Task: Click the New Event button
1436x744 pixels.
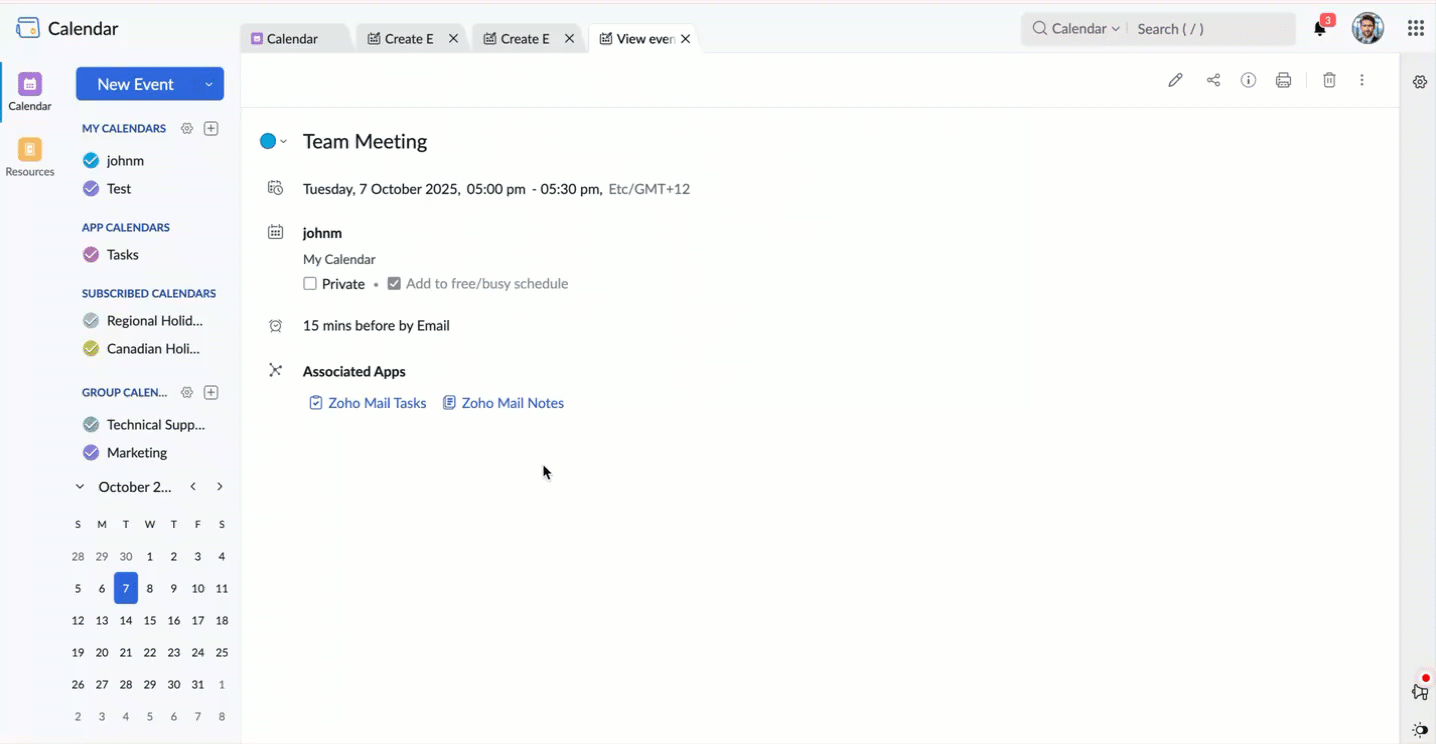Action: [134, 84]
